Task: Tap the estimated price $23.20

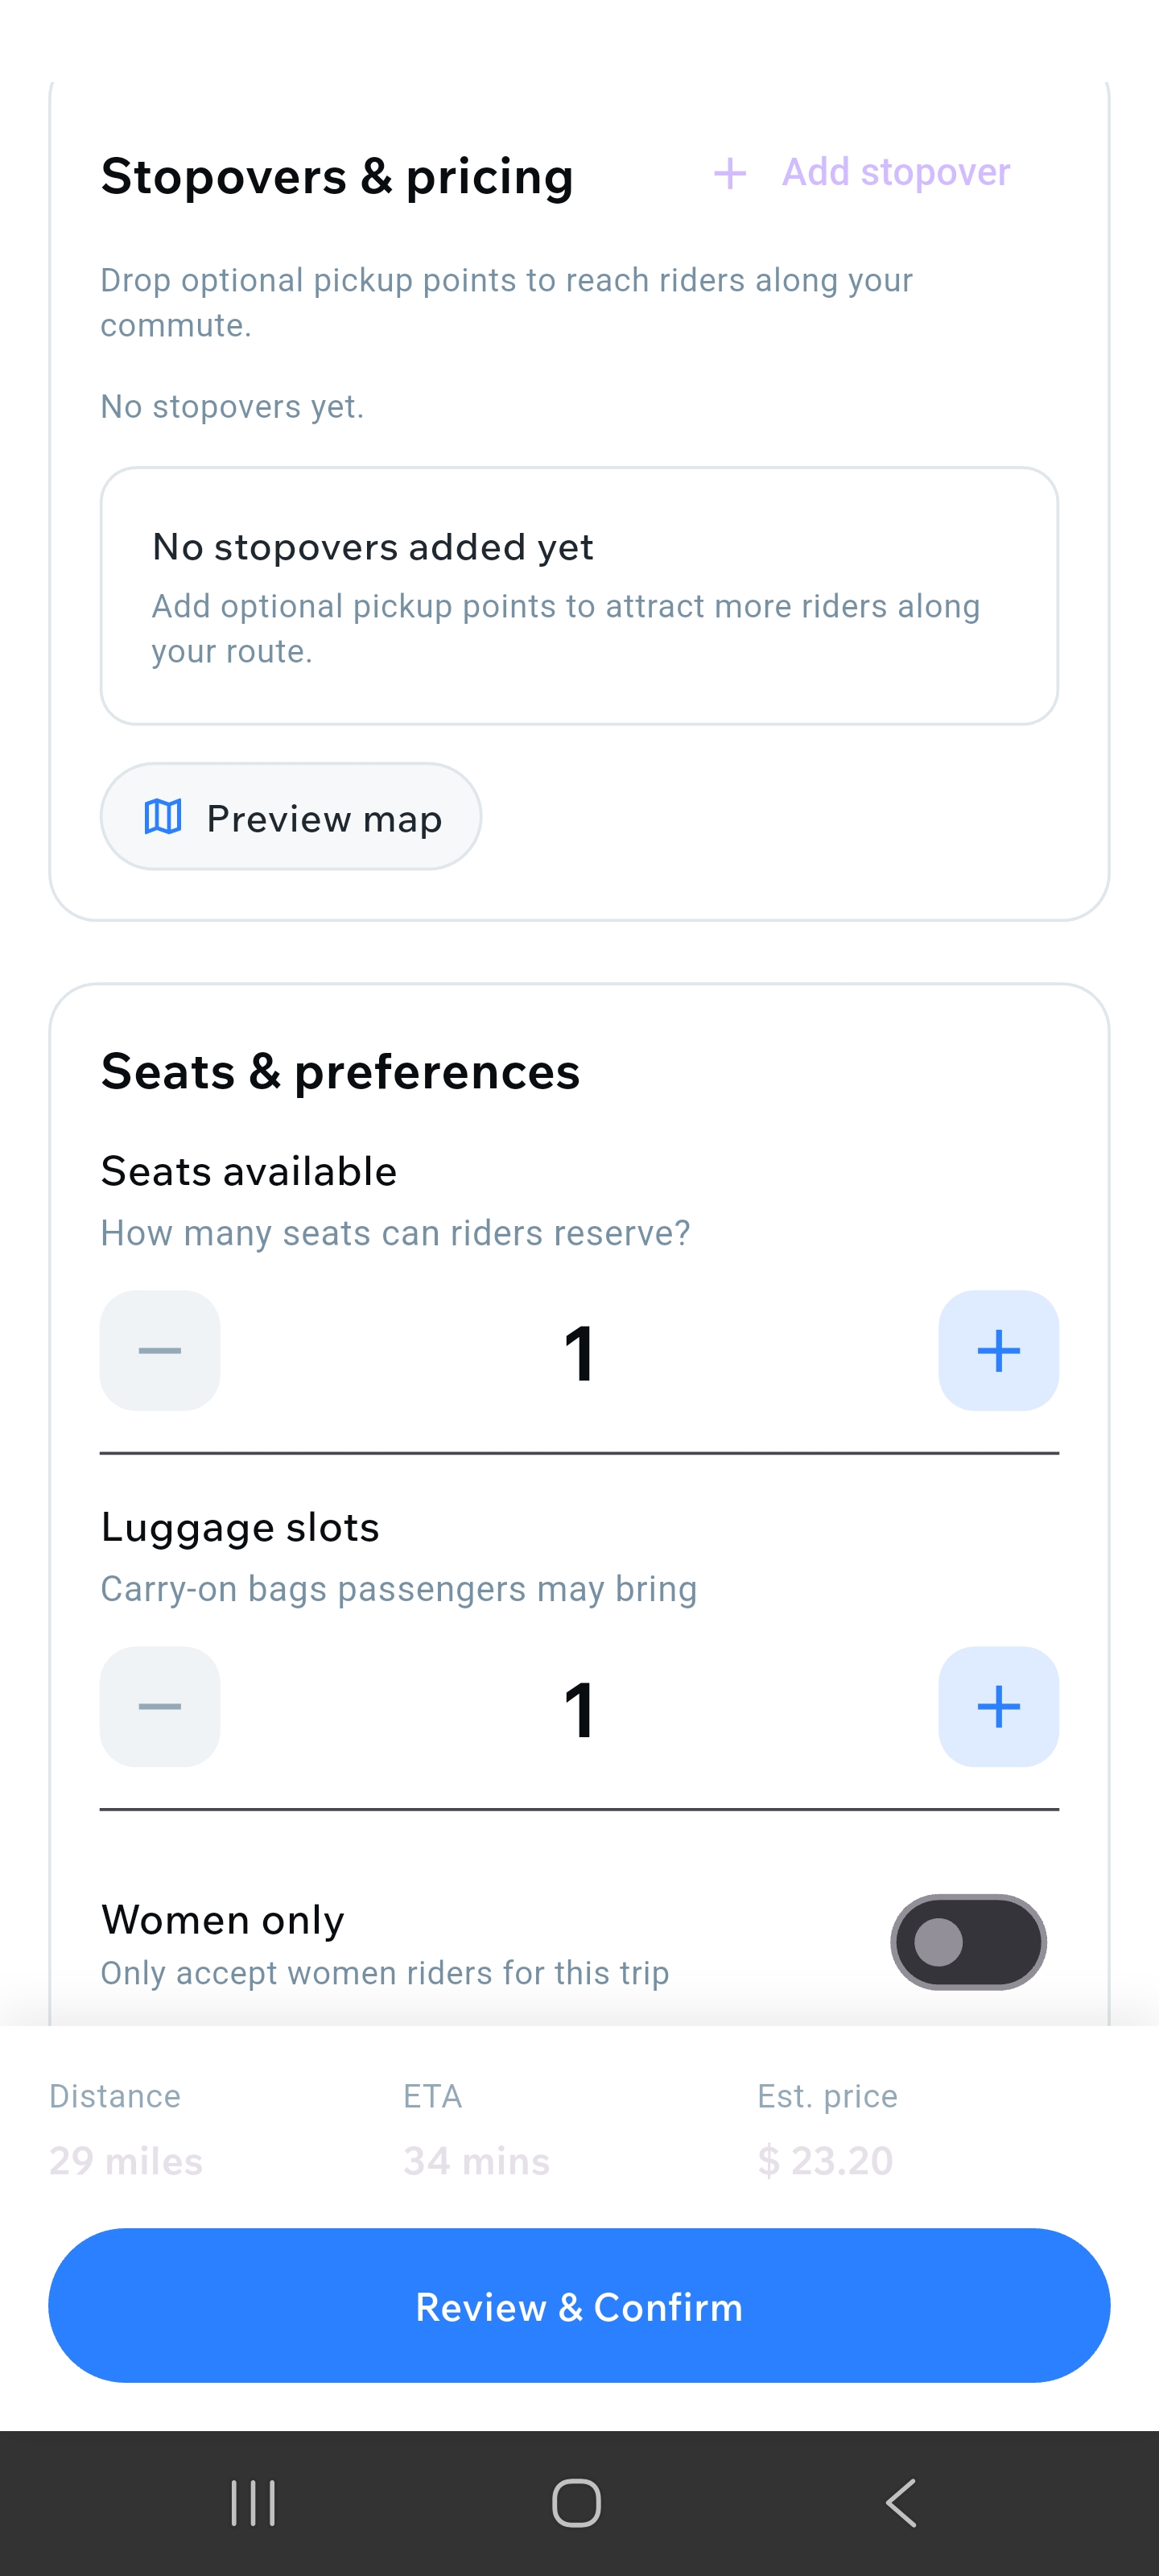Action: (825, 2160)
